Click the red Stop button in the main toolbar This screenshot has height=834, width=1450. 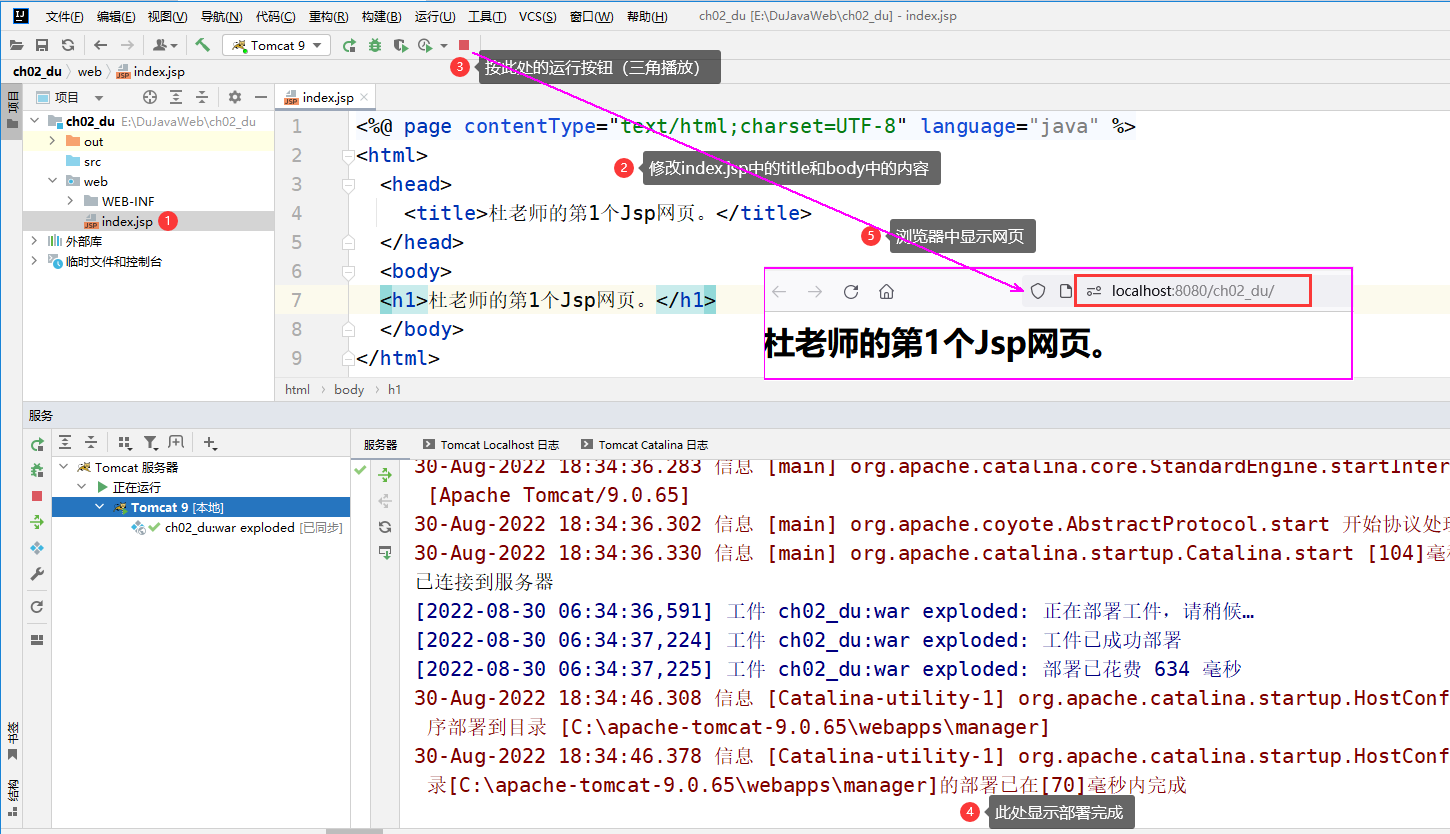click(x=463, y=45)
